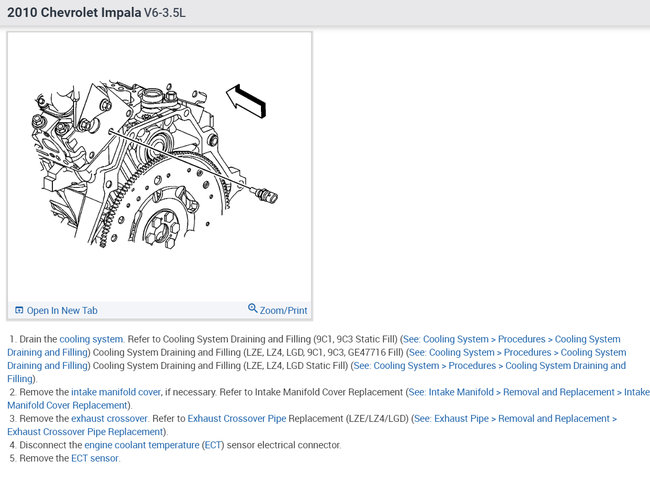Open the 'exhaust crossover' link in step 3
This screenshot has width=650, height=479.
[x=109, y=419]
